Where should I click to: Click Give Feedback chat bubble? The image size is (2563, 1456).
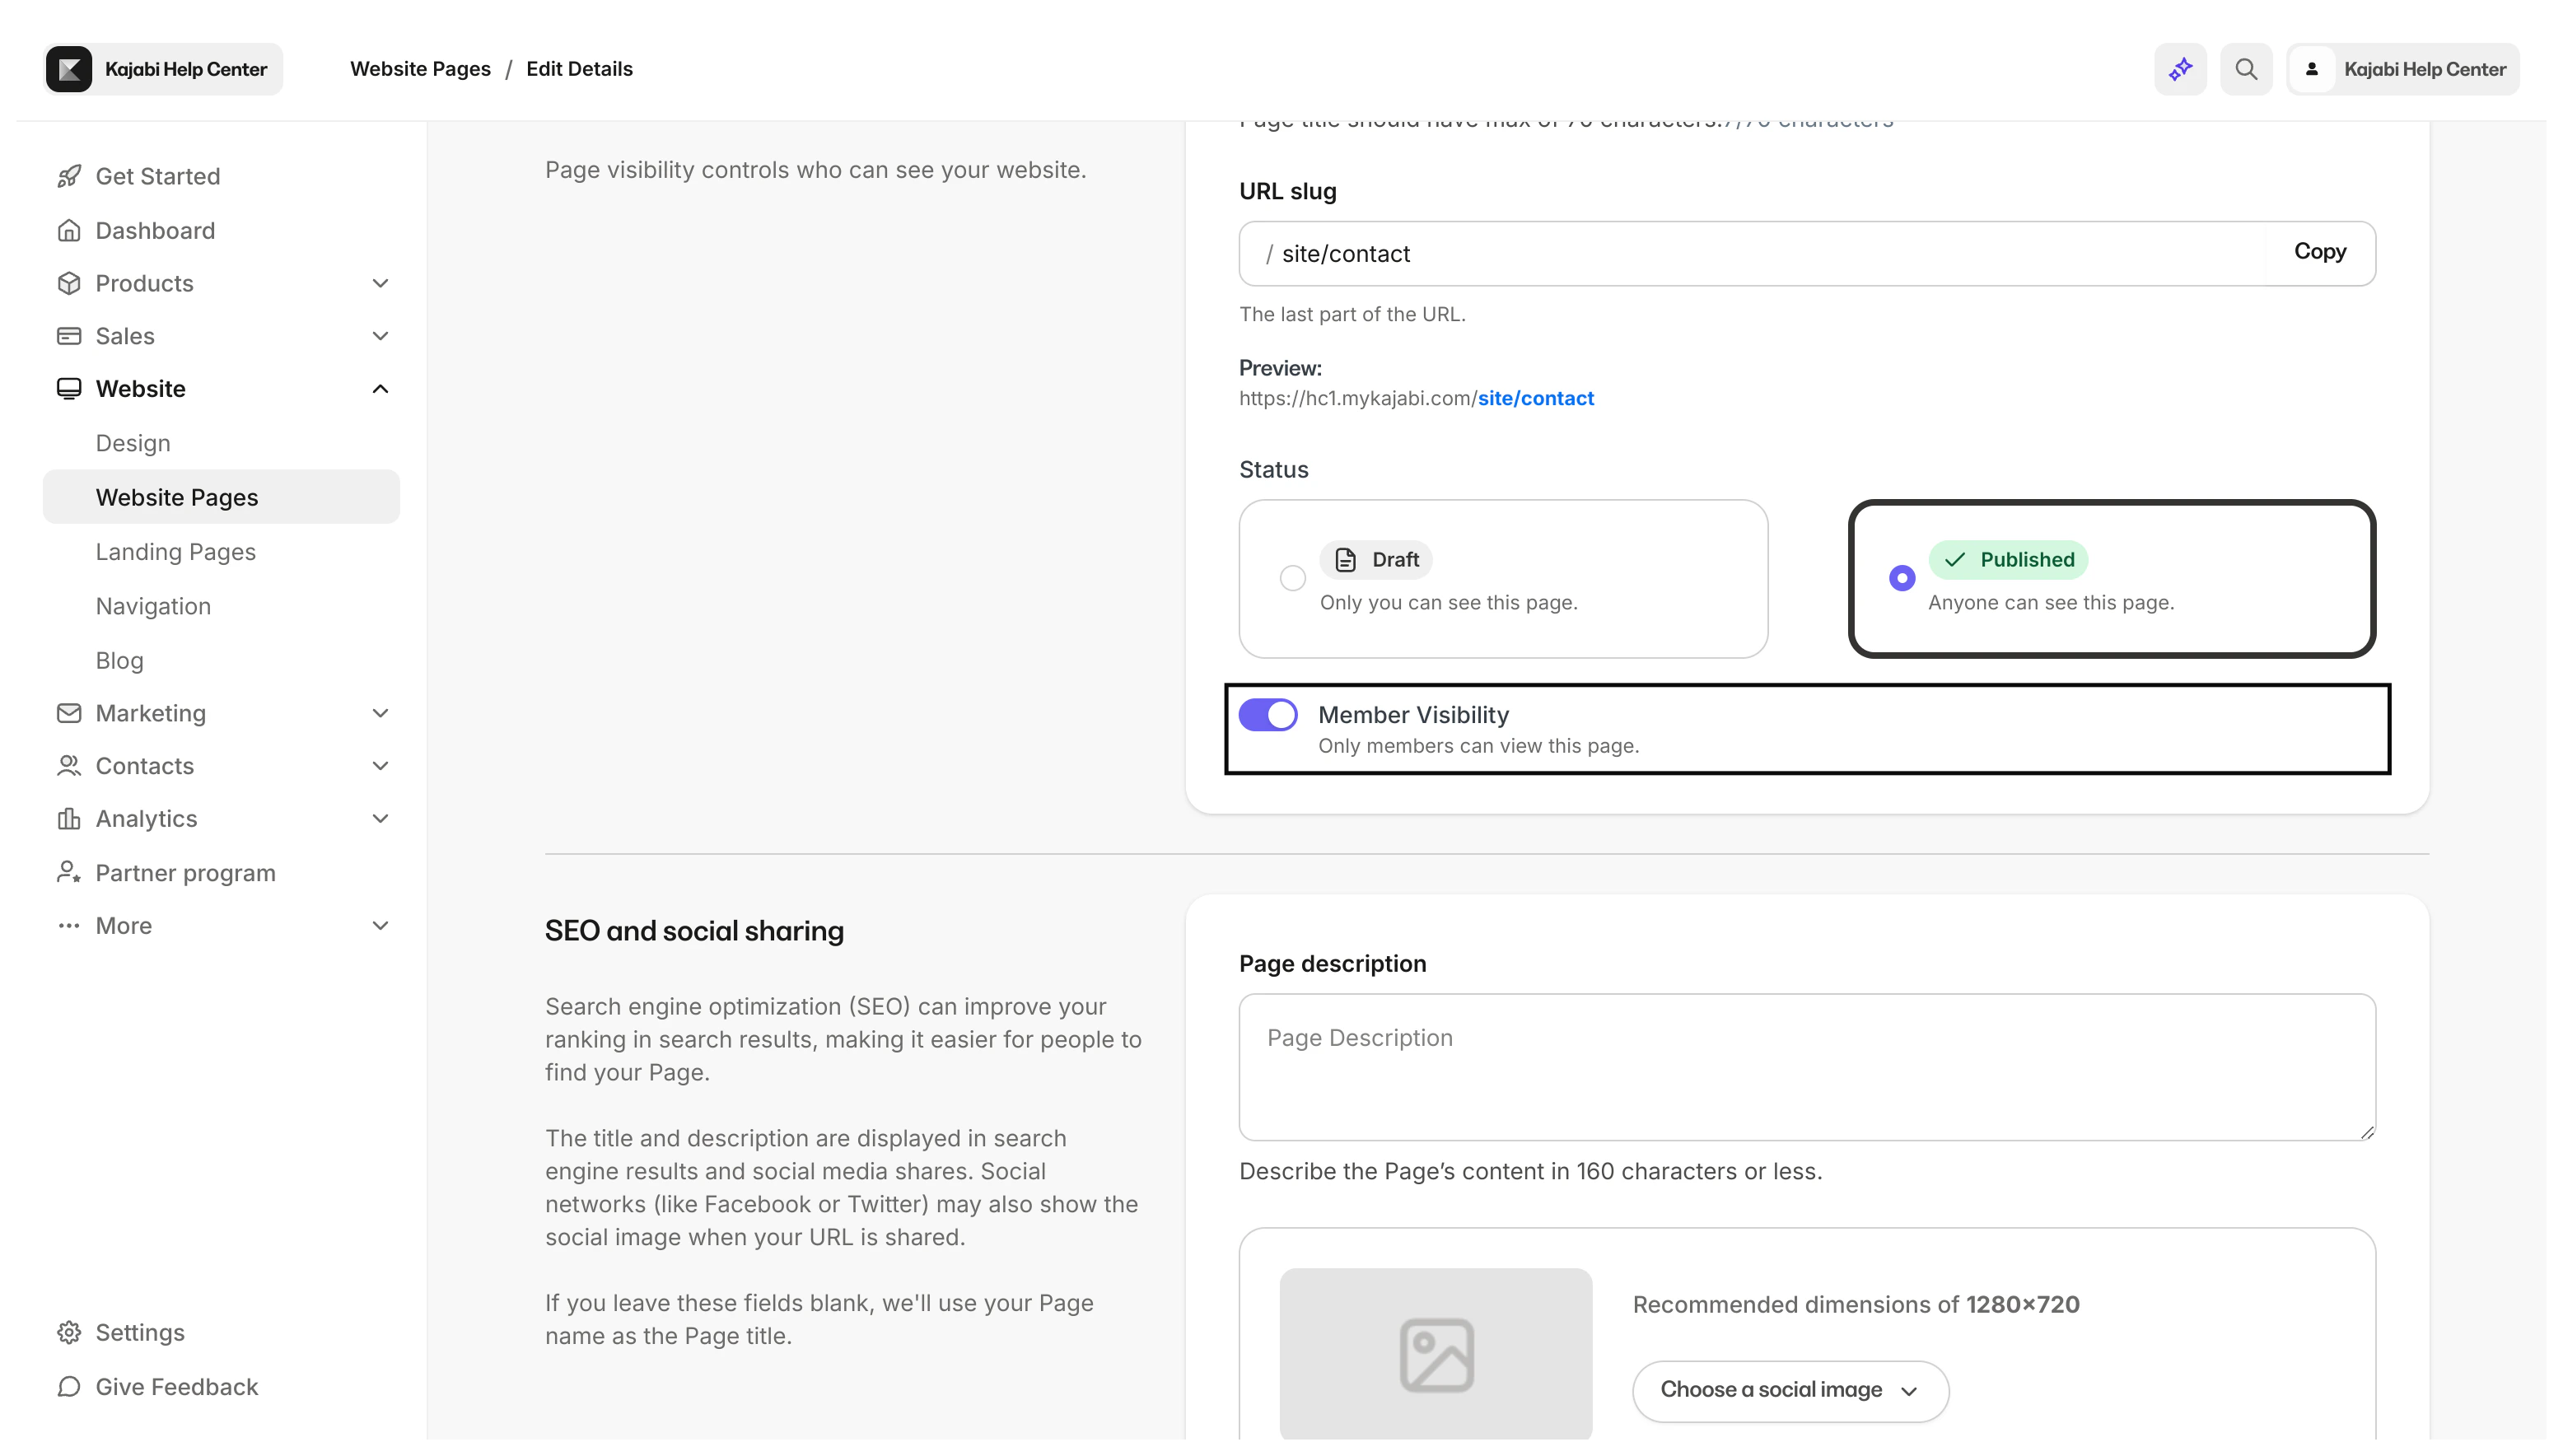pyautogui.click(x=176, y=1387)
